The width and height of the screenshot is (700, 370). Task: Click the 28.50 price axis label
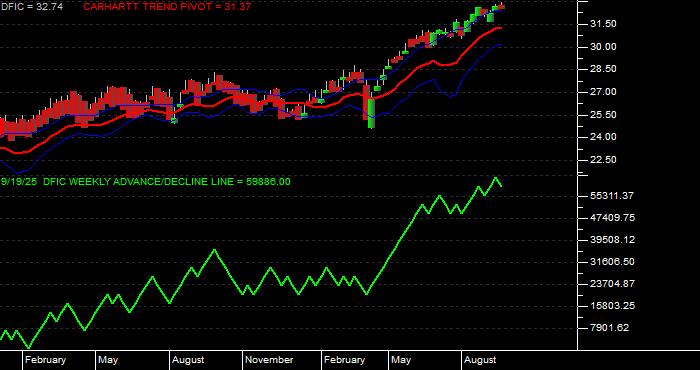click(x=603, y=69)
